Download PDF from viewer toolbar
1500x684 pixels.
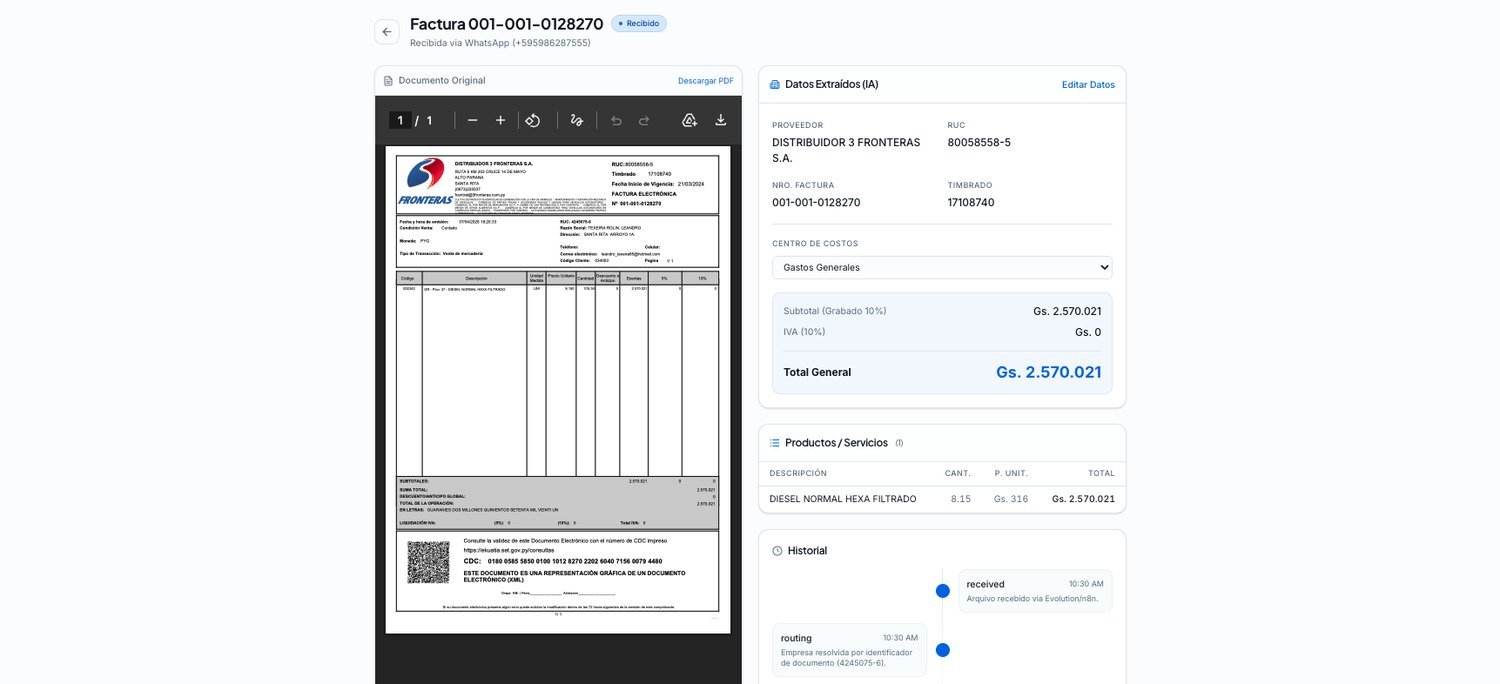tap(721, 120)
